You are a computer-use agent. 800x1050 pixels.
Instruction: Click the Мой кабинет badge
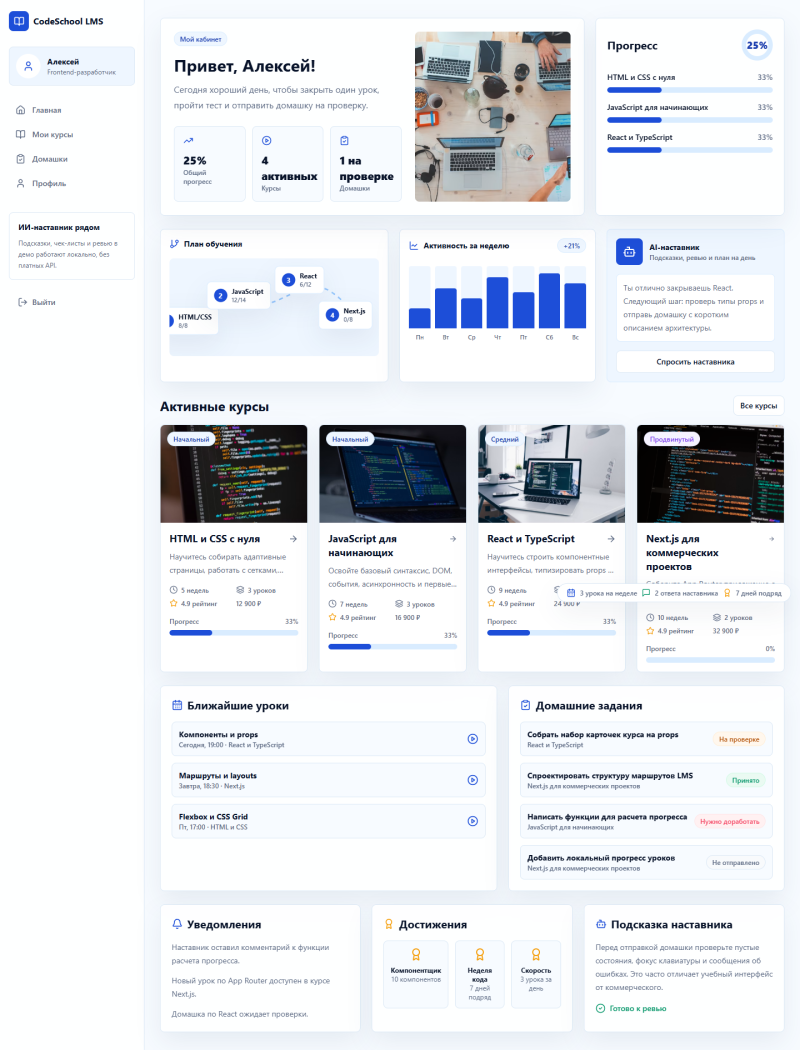click(200, 40)
